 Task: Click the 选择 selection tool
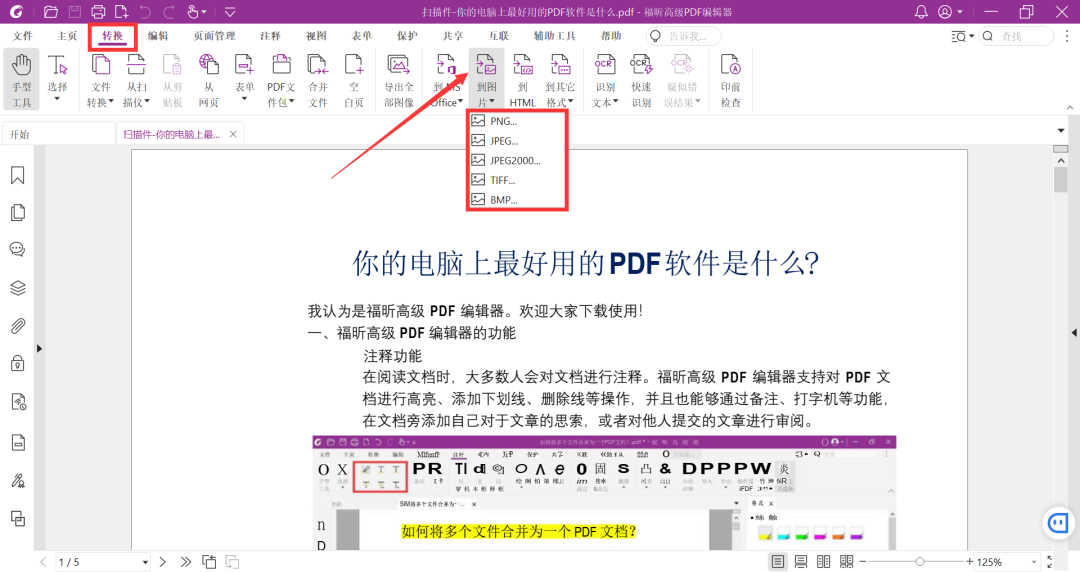pos(57,80)
